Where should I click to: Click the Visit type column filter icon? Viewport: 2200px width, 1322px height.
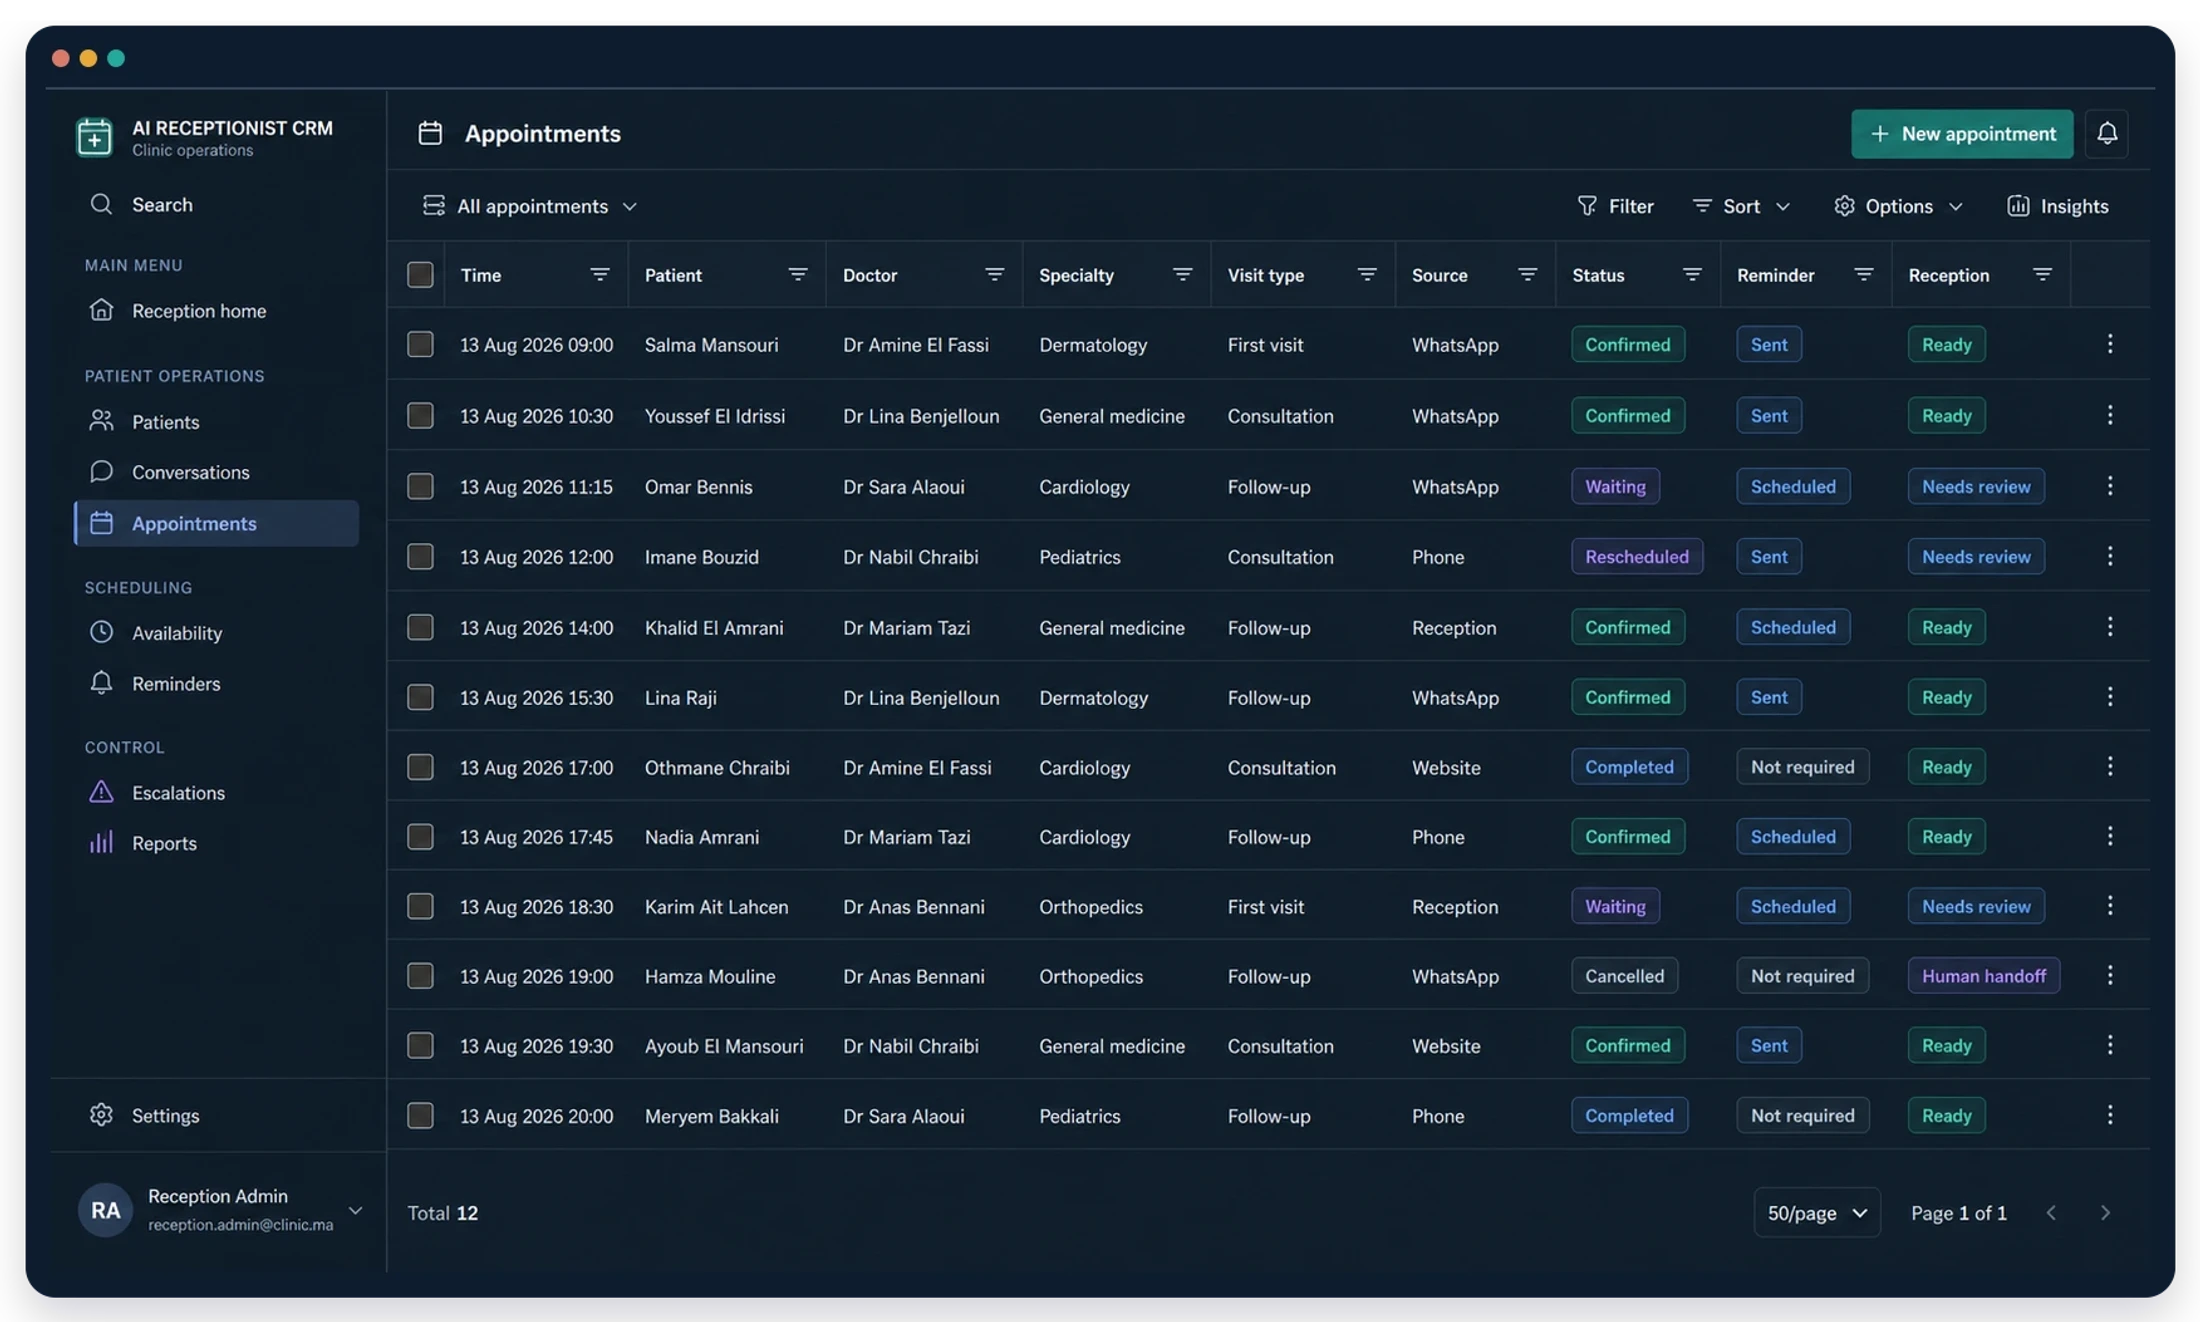1367,274
